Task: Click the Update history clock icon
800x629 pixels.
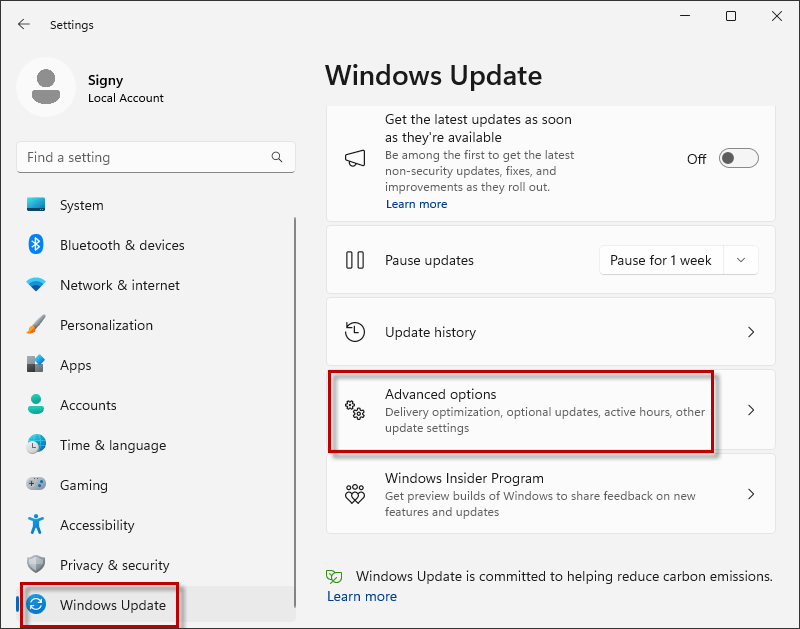Action: (x=355, y=332)
